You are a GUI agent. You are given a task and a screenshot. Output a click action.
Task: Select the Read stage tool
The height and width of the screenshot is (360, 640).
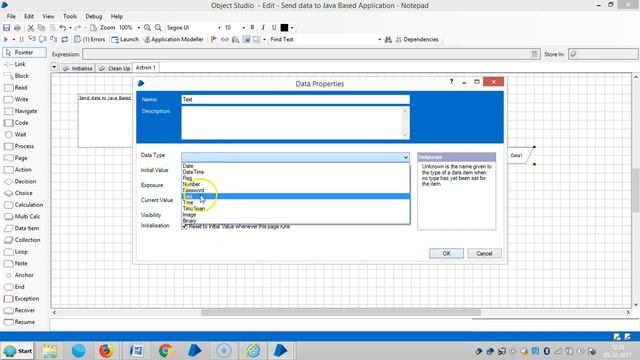click(x=21, y=88)
